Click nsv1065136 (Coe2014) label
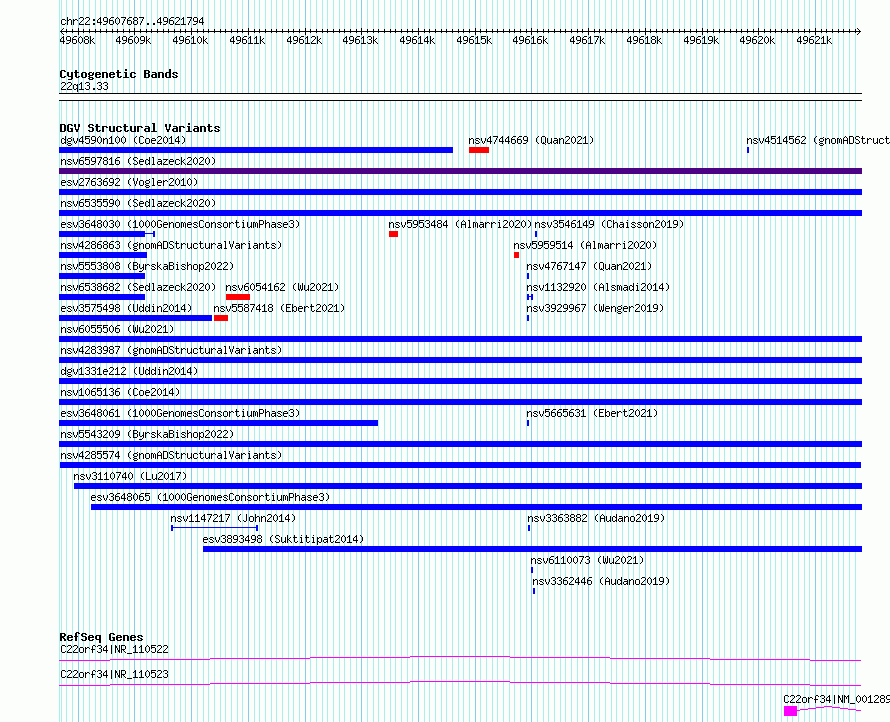The image size is (890, 722). coord(120,392)
